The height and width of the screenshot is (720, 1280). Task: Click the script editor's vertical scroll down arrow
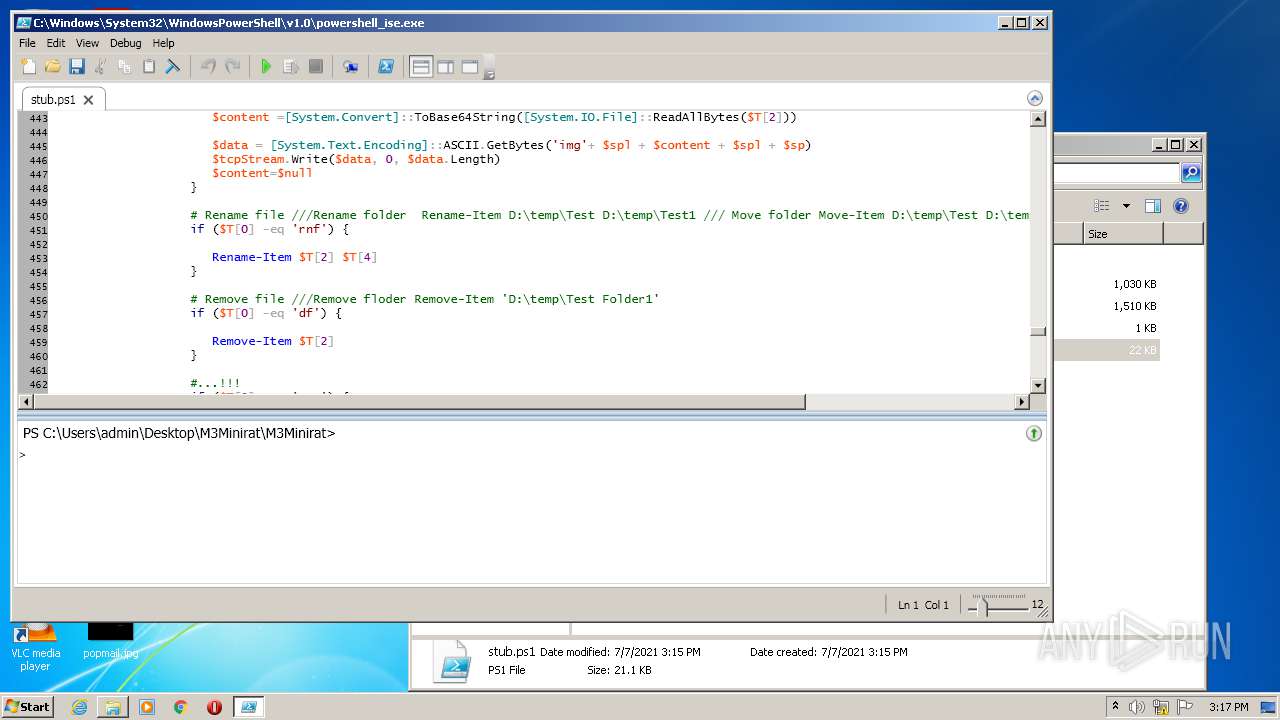[x=1038, y=386]
